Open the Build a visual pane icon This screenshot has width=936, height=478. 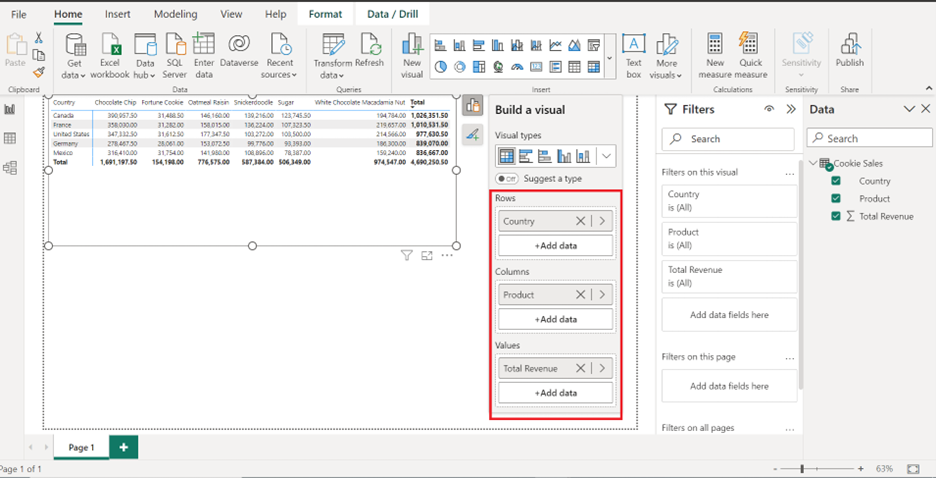click(472, 105)
